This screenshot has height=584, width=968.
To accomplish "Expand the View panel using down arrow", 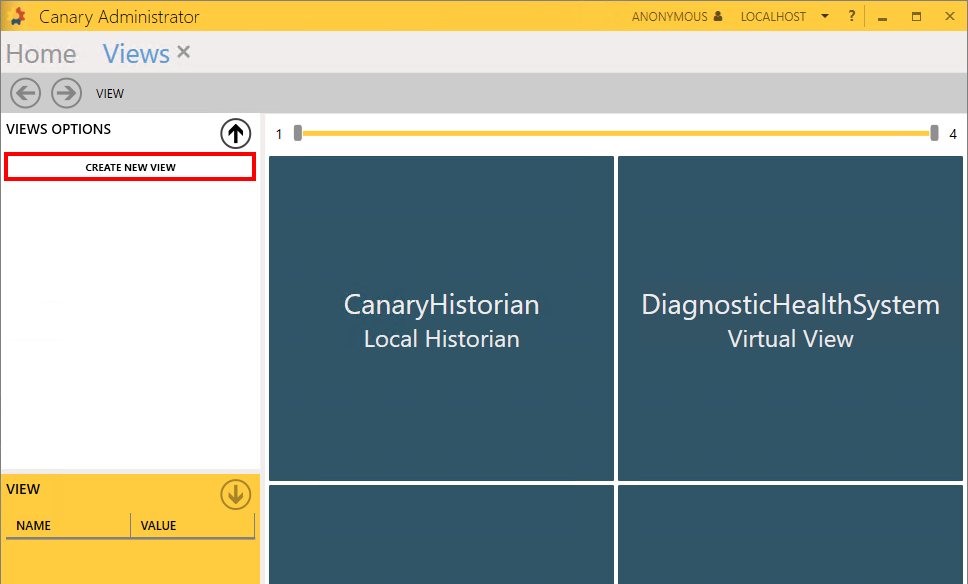I will click(x=235, y=494).
